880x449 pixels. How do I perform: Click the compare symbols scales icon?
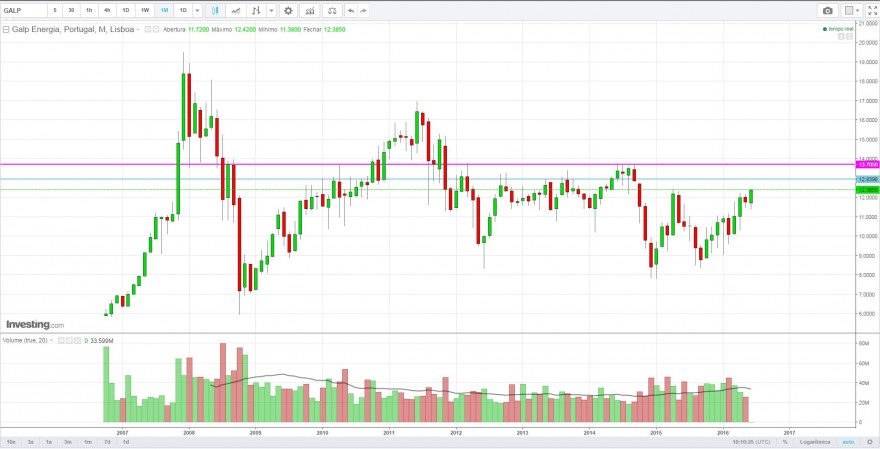332,11
